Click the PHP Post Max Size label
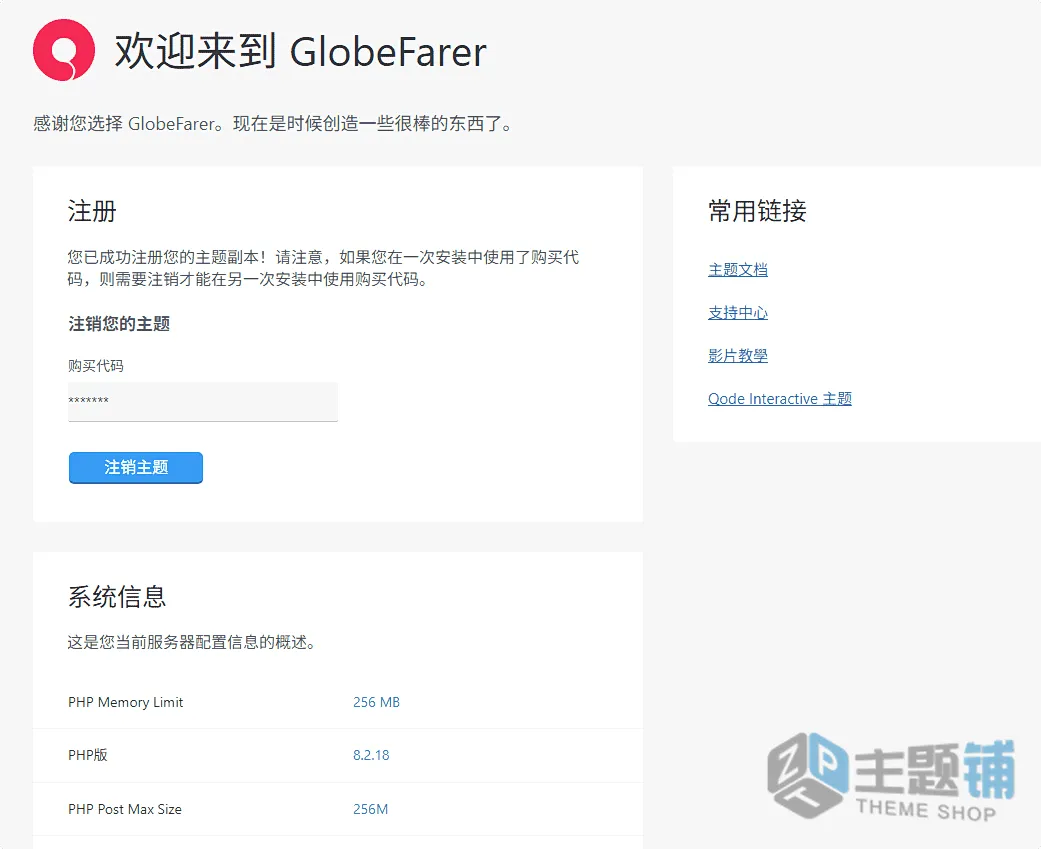1041x849 pixels. click(125, 809)
